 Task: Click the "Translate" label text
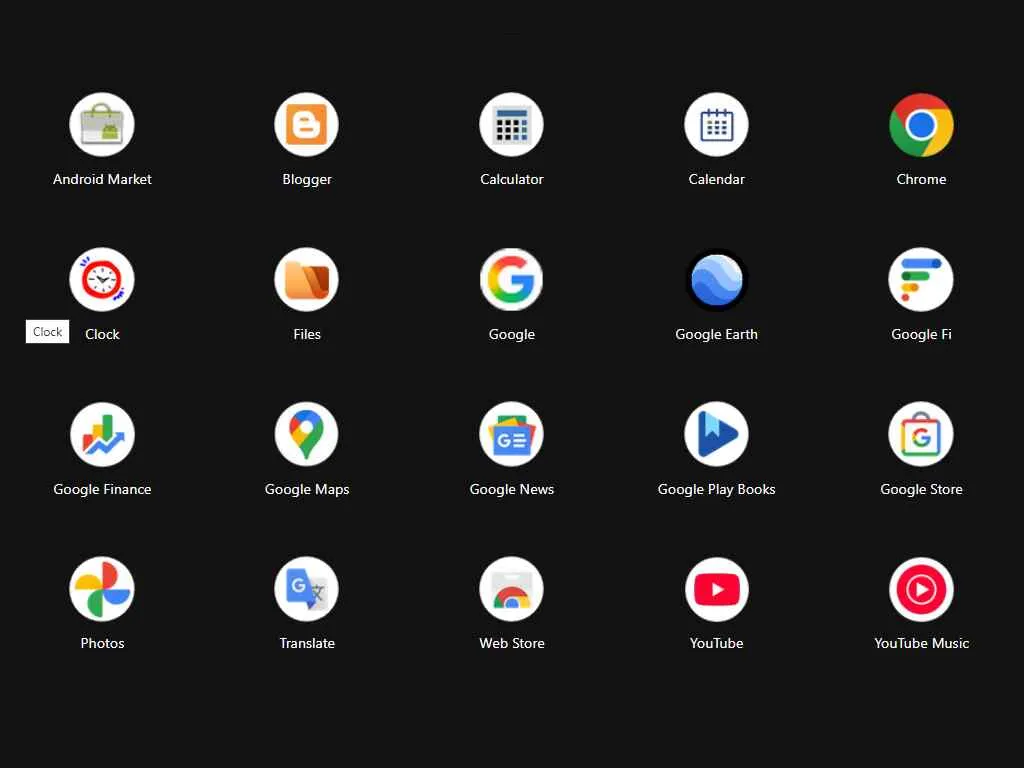pos(306,643)
